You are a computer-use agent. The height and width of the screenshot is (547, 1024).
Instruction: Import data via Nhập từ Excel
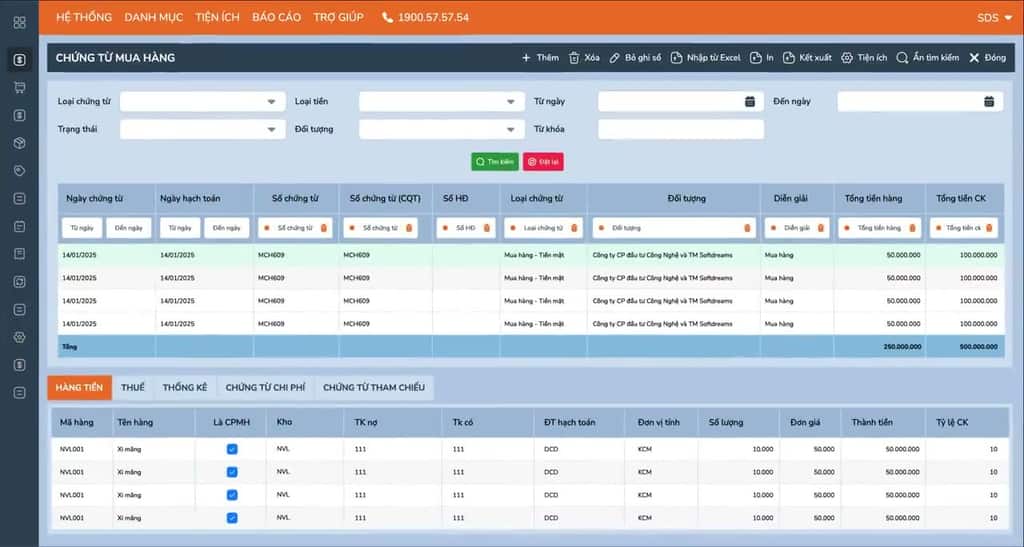706,57
